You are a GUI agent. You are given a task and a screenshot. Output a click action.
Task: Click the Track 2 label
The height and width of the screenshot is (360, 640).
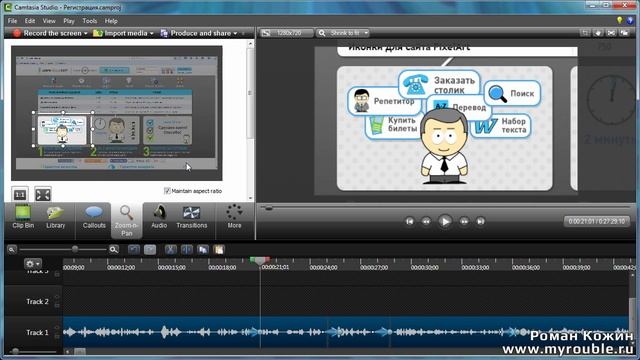pyautogui.click(x=37, y=302)
